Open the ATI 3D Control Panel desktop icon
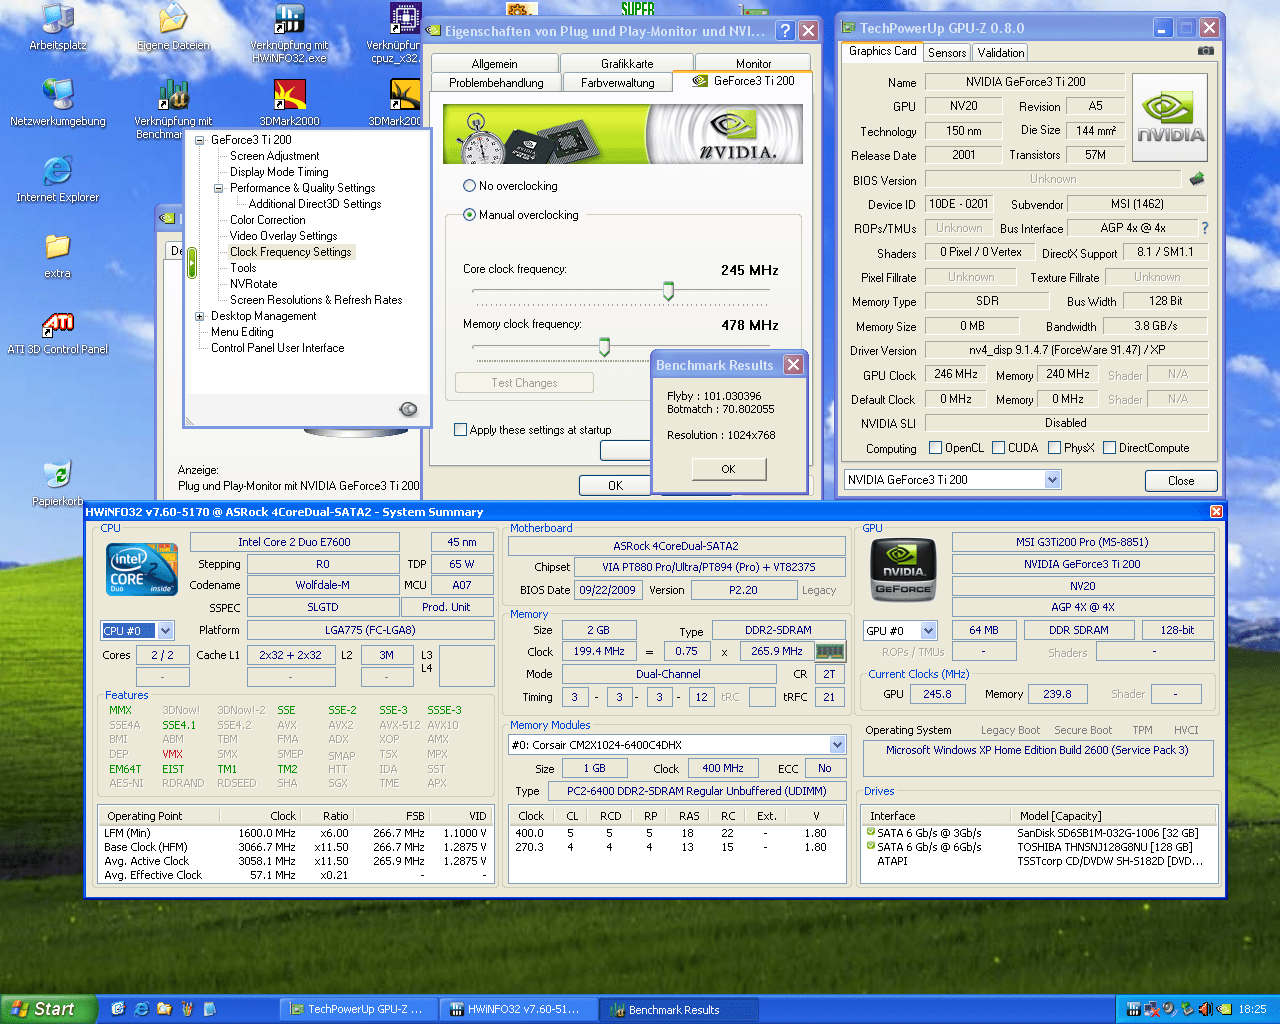This screenshot has height=1024, width=1280. pos(58,325)
